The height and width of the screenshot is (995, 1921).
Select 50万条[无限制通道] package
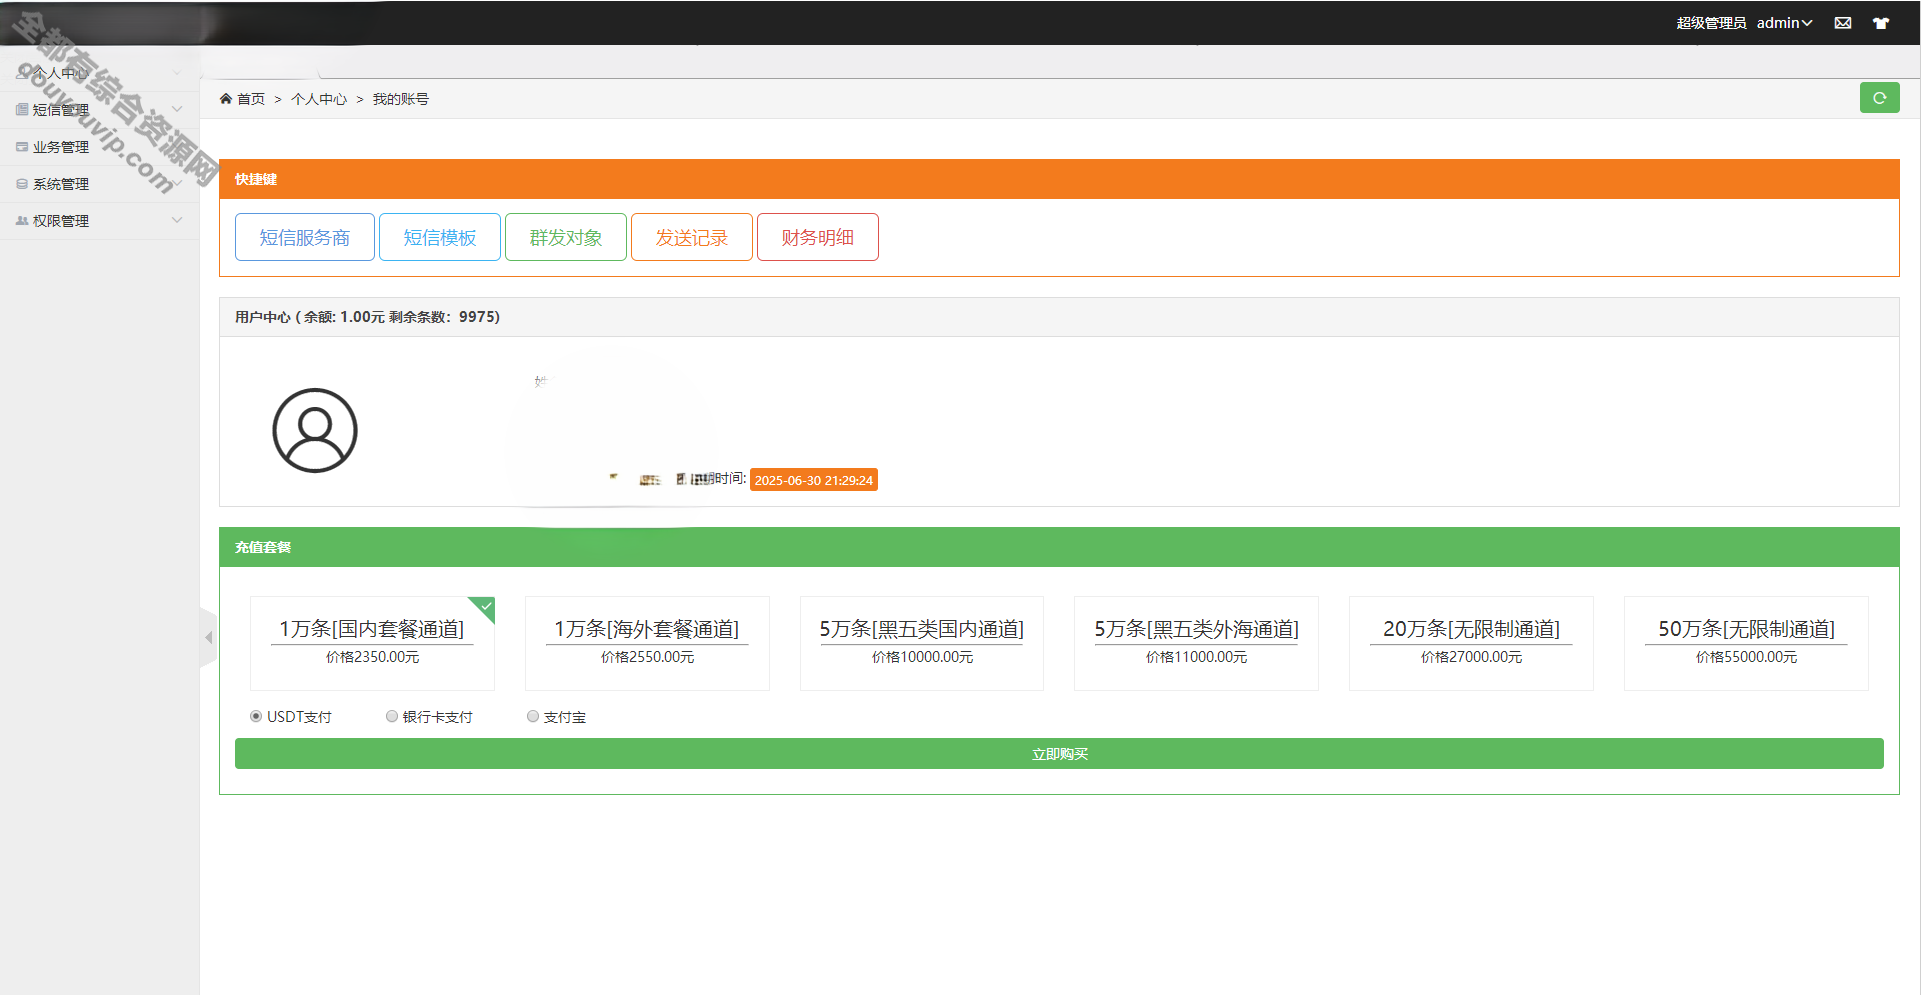[x=1746, y=643]
